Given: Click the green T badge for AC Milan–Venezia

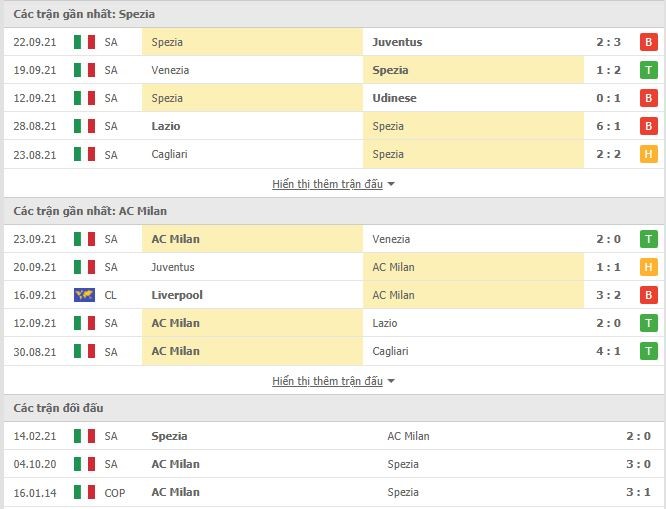Looking at the screenshot, I should point(648,239).
